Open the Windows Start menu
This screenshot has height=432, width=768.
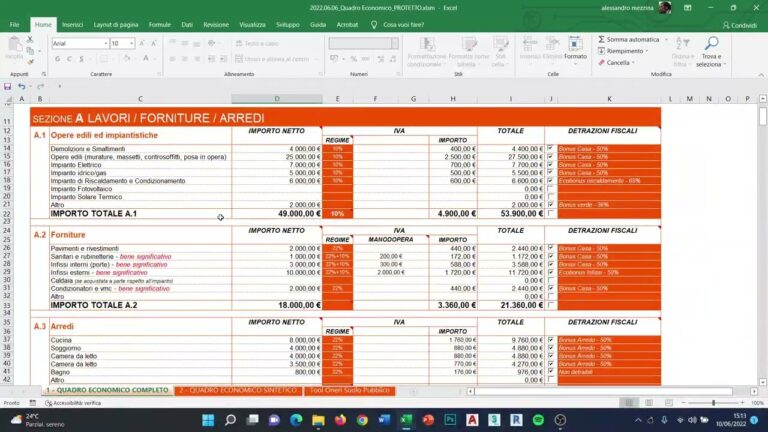point(208,420)
